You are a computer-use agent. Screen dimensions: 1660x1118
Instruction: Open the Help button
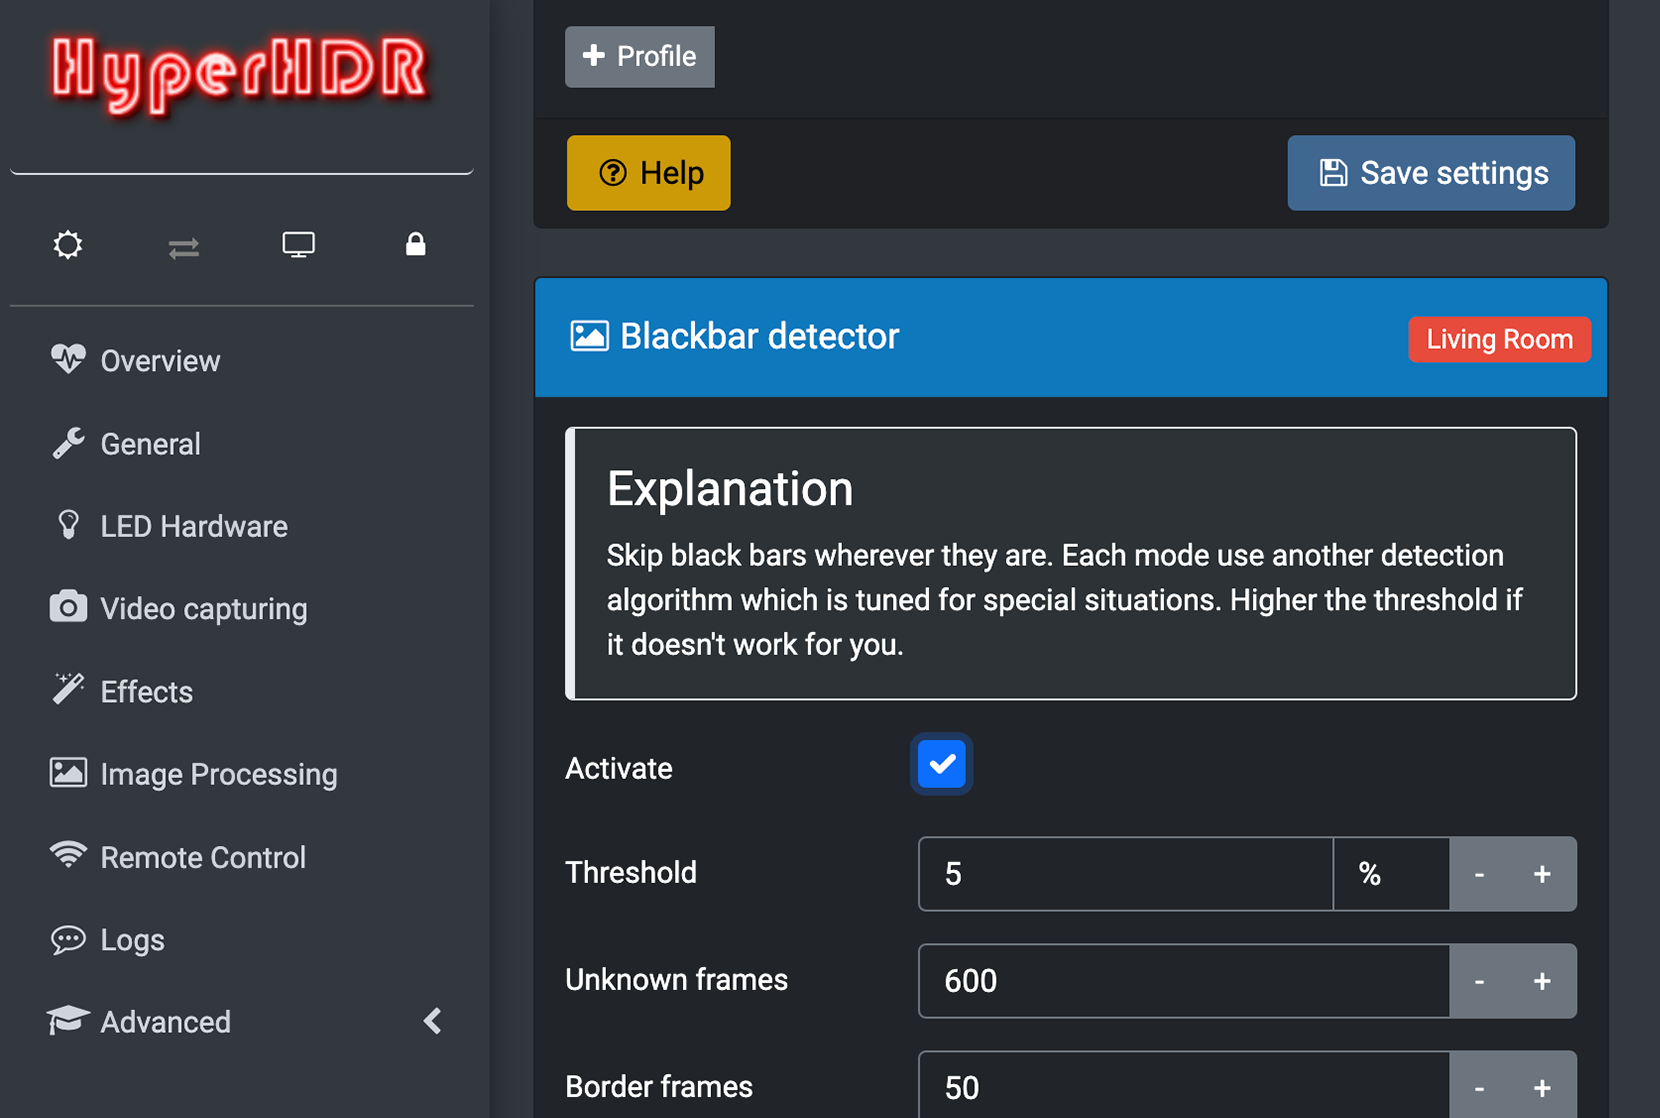coord(648,172)
